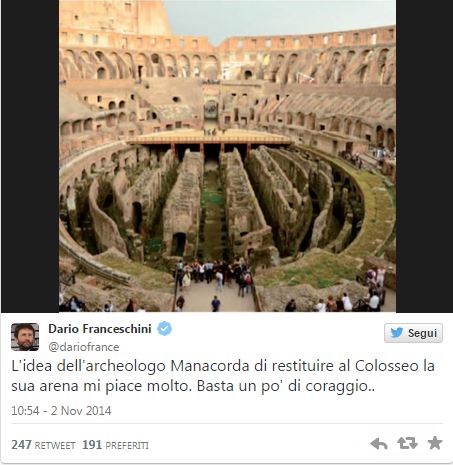View the 191 Preferiti list
This screenshot has height=465, width=453.
[x=115, y=445]
